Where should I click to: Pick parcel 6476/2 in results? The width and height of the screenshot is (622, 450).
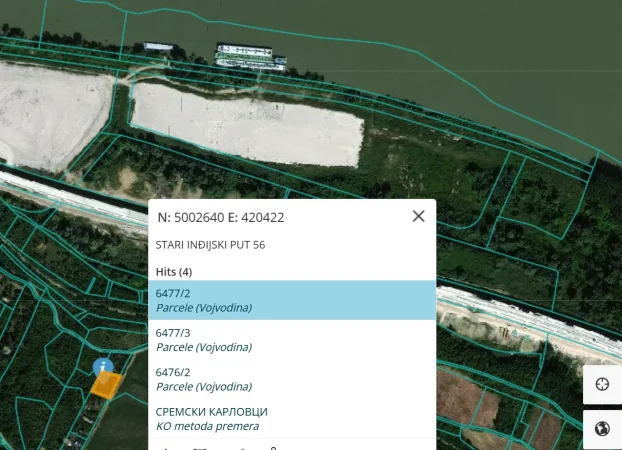[x=295, y=379]
